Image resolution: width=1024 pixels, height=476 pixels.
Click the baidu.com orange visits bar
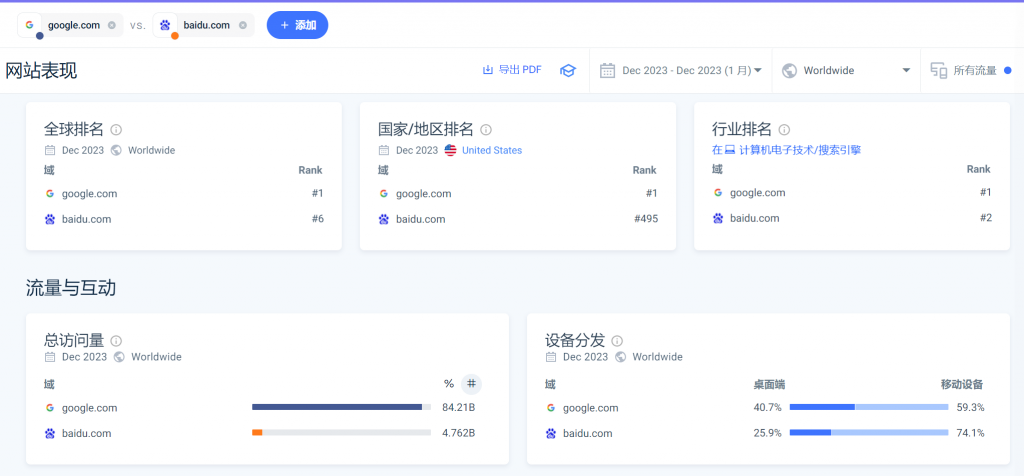tap(257, 432)
